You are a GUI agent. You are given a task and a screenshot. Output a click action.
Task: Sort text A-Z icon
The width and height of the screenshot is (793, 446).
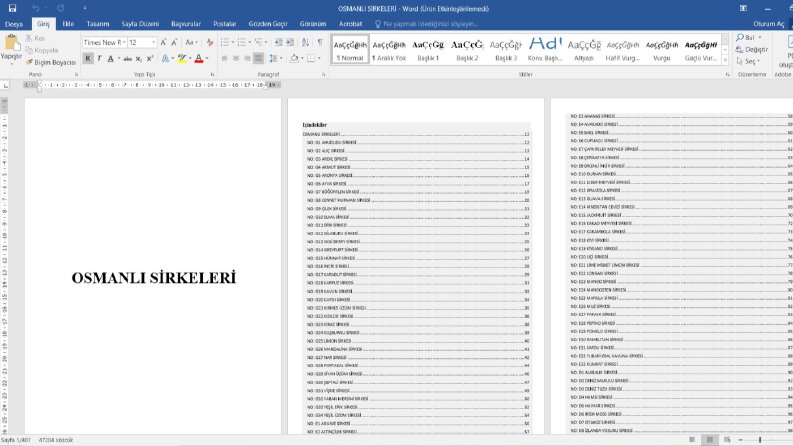305,42
